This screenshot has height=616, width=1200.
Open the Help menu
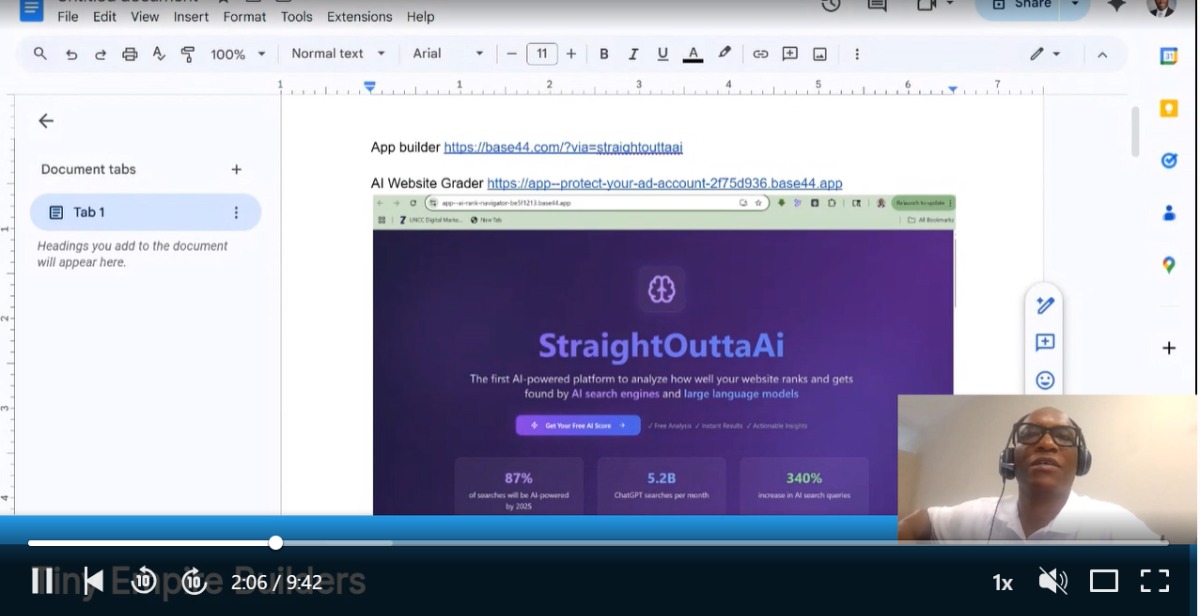(x=421, y=17)
